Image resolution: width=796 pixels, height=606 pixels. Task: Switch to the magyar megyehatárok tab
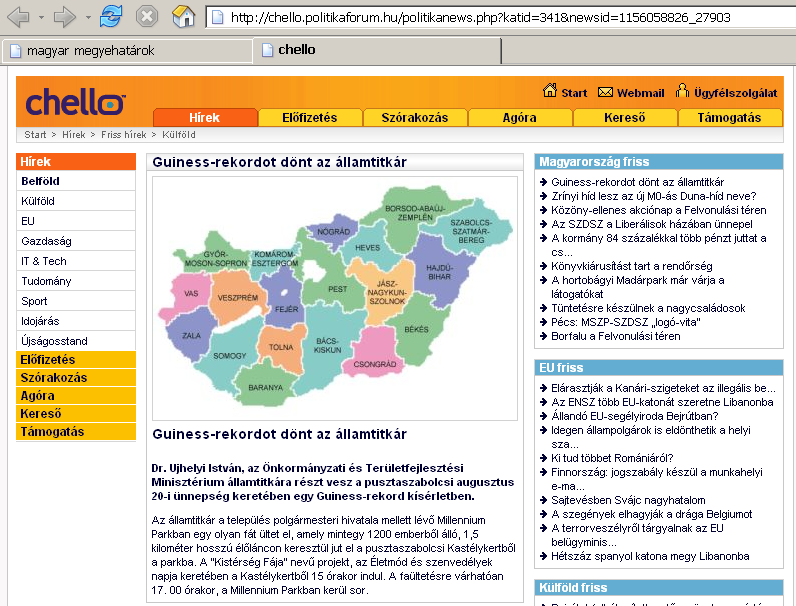pyautogui.click(x=127, y=51)
